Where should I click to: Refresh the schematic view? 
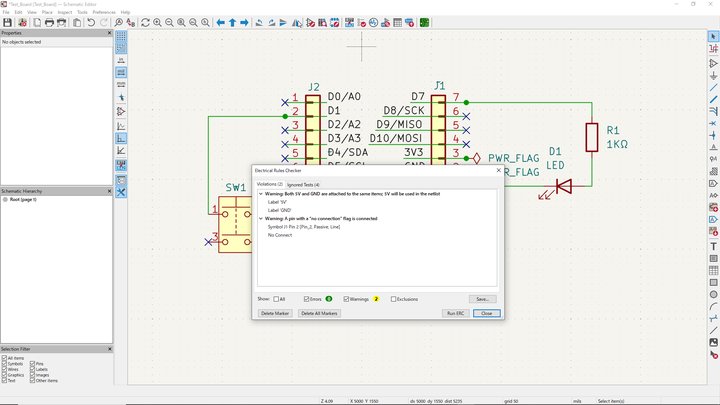tap(145, 22)
